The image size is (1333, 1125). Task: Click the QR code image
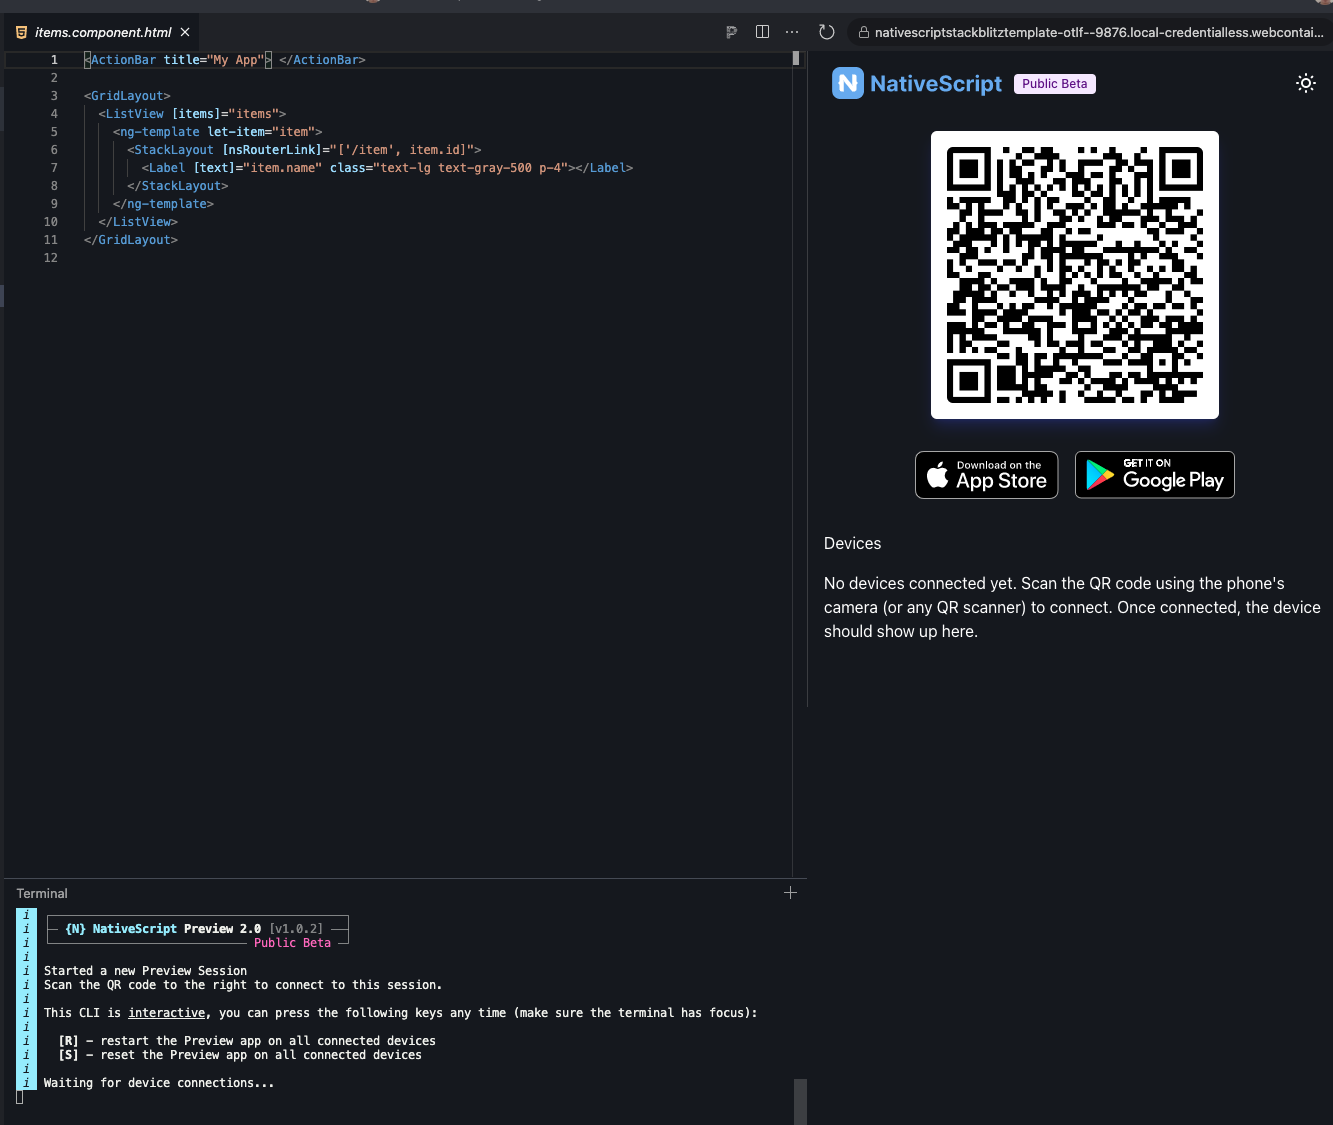(1074, 275)
